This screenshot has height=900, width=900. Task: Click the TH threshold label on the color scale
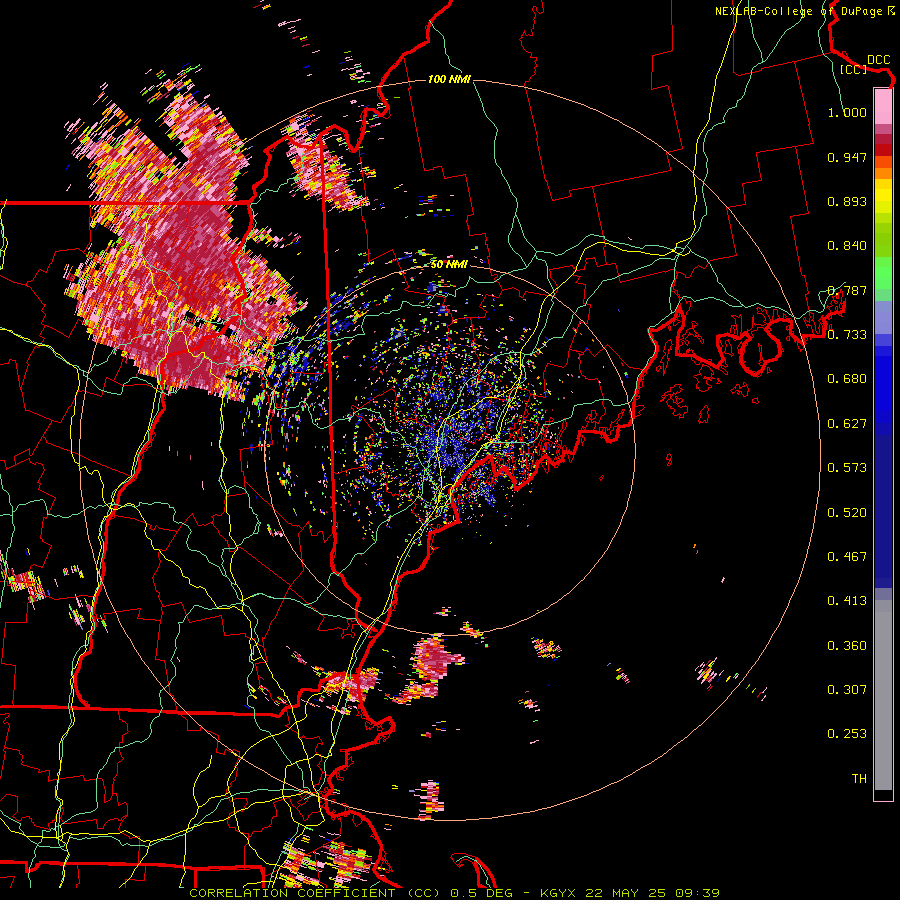tap(859, 779)
